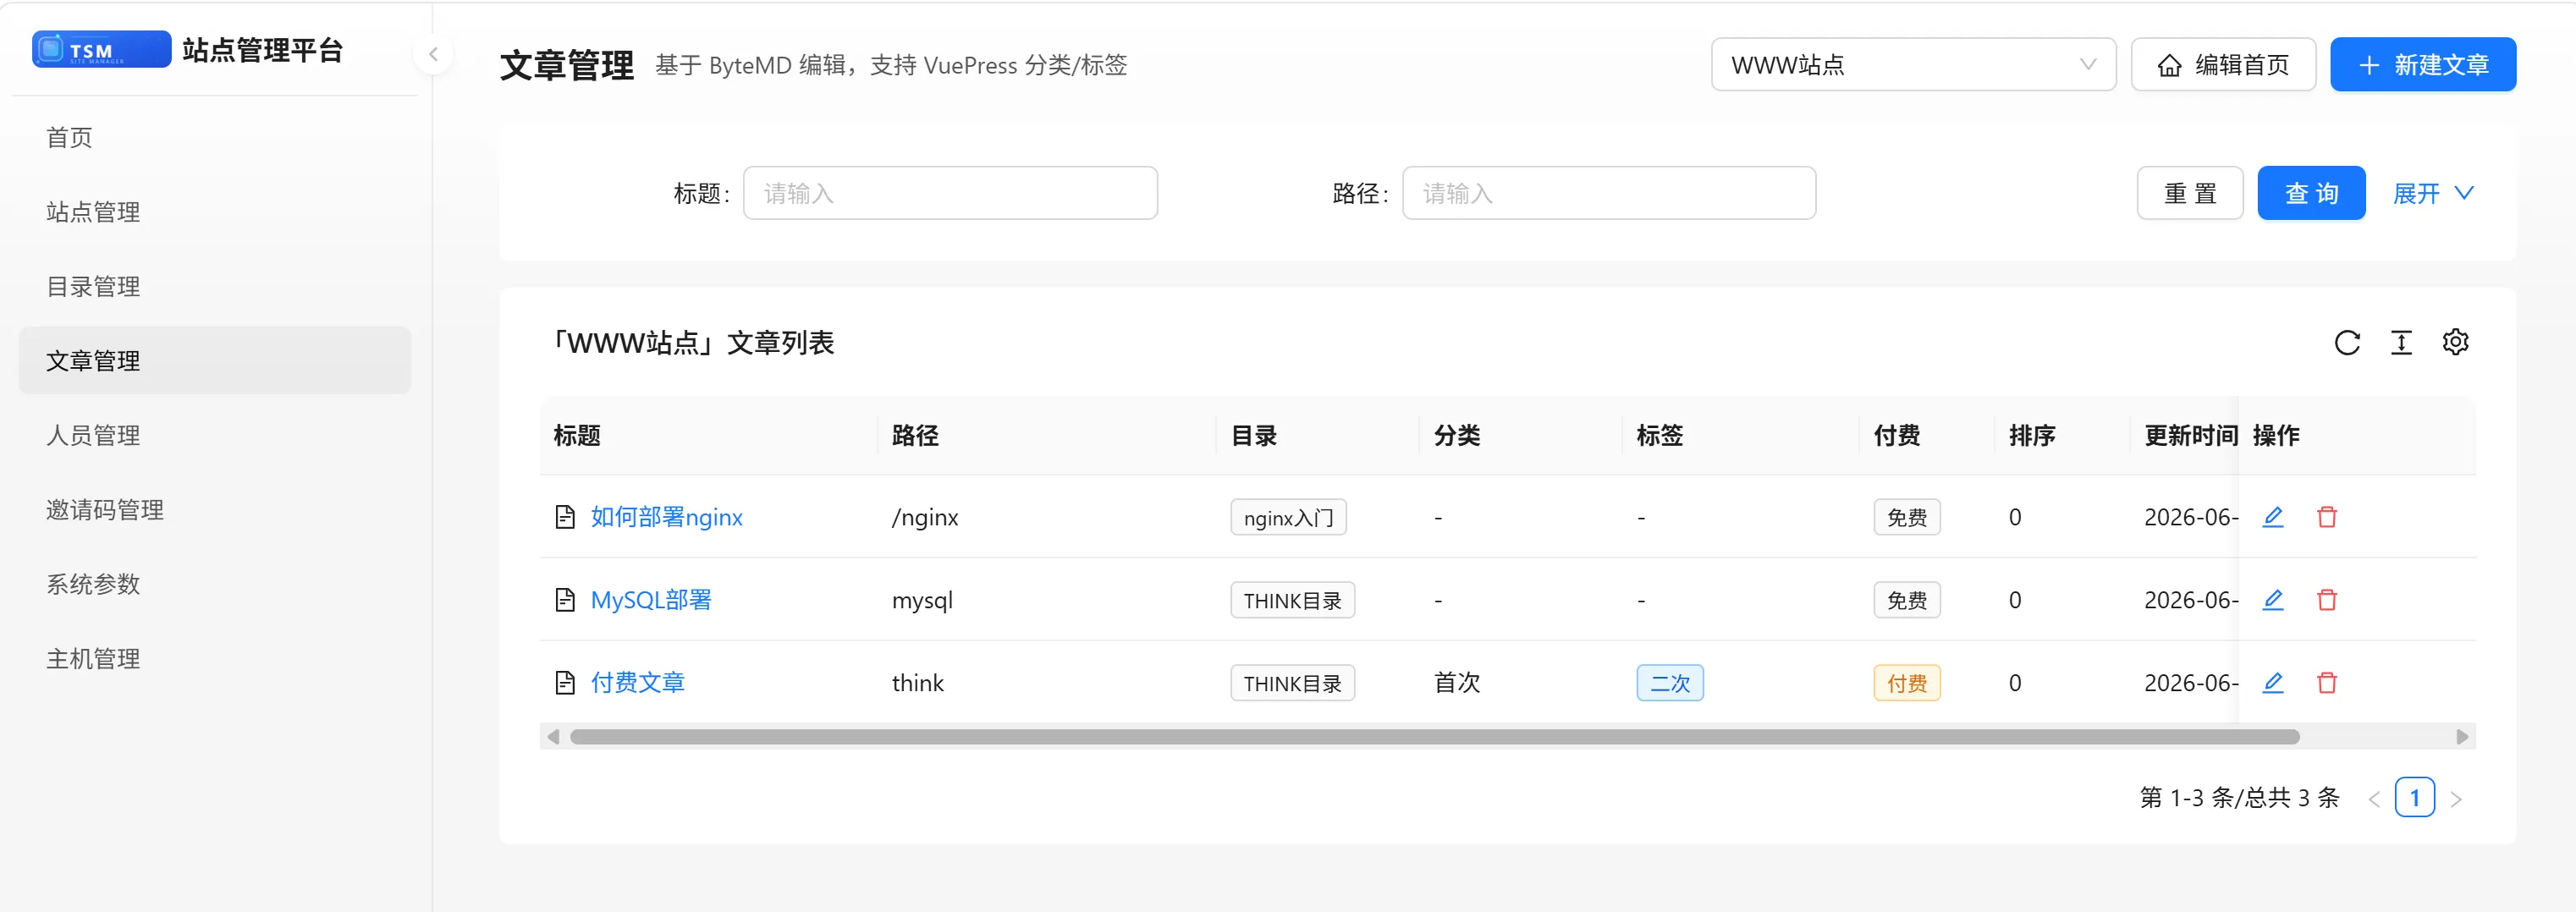Edit the 如何部署nginx article
This screenshot has width=2576, height=912.
(x=2273, y=517)
